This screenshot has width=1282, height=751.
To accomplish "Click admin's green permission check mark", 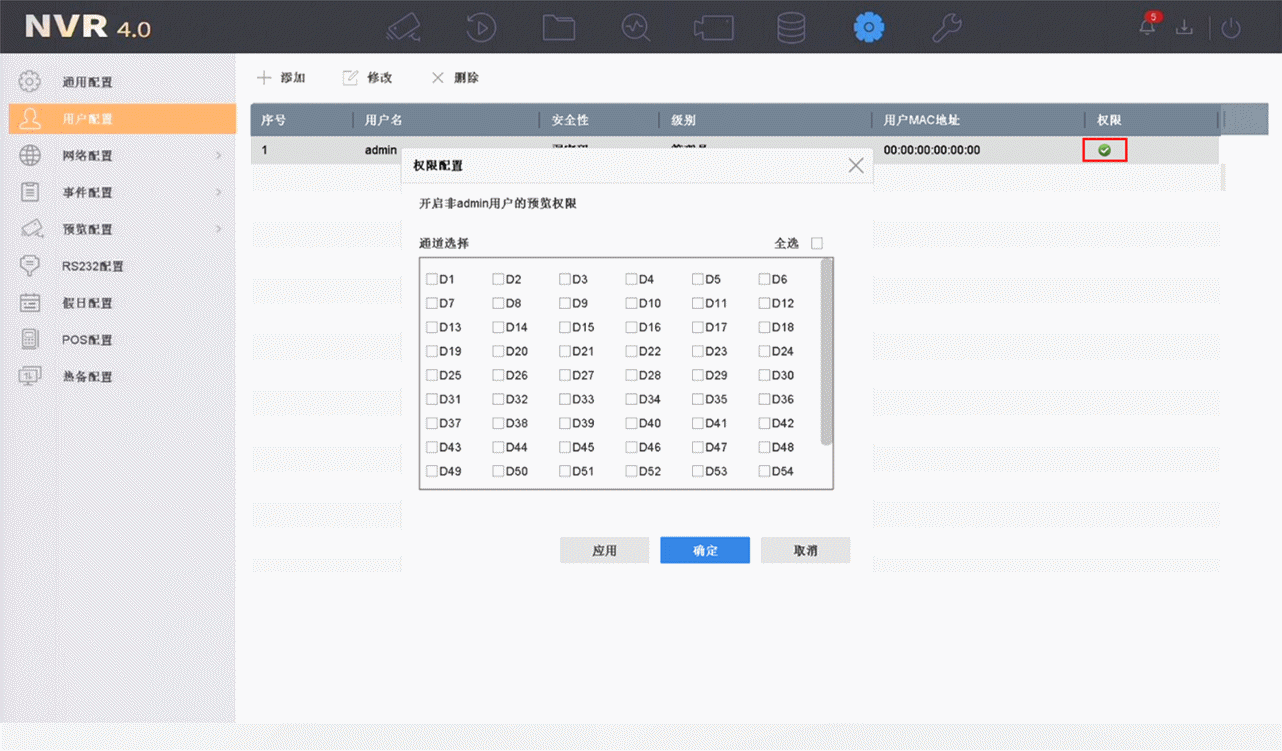I will [1104, 149].
